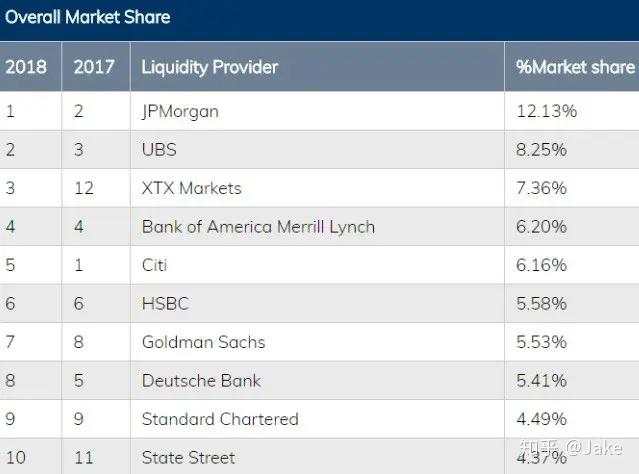Click the 12.13% market share value
The width and height of the screenshot is (639, 474).
[x=546, y=111]
